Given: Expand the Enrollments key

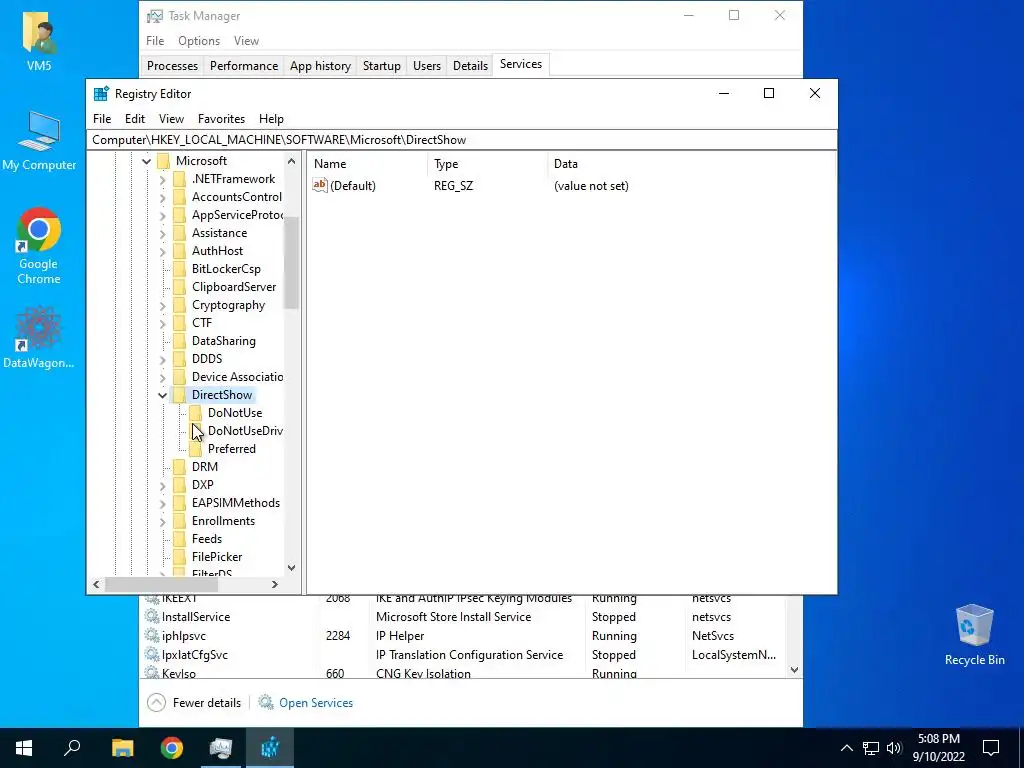Looking at the screenshot, I should pos(163,521).
